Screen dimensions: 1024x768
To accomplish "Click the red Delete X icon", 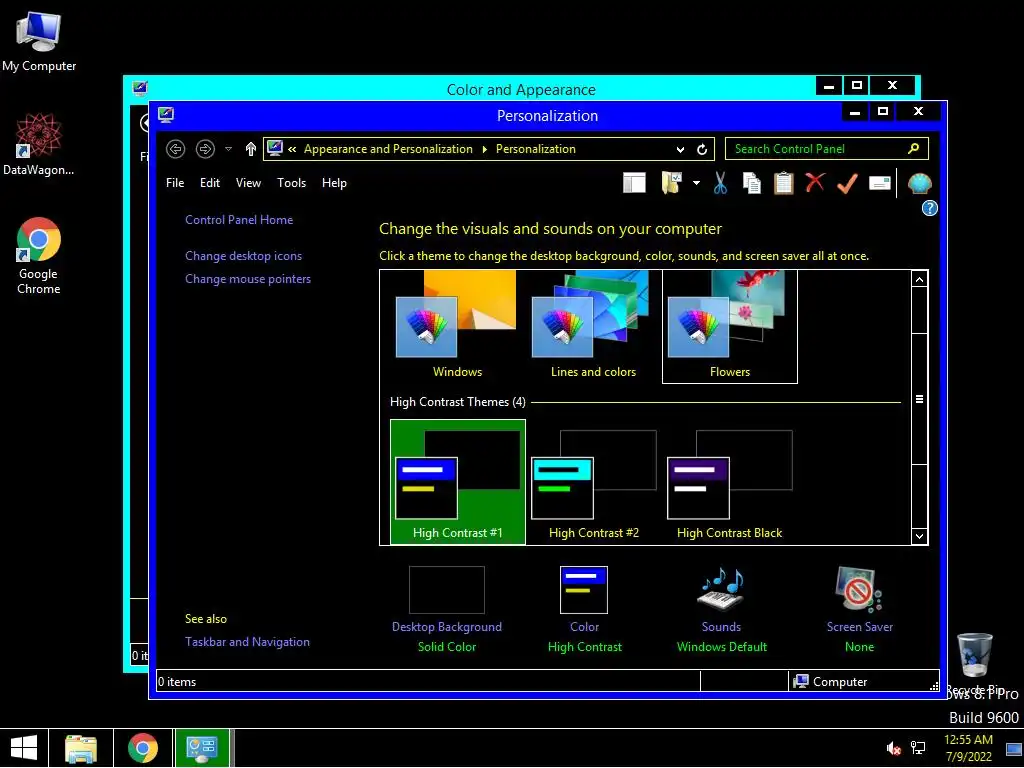I will (x=815, y=182).
